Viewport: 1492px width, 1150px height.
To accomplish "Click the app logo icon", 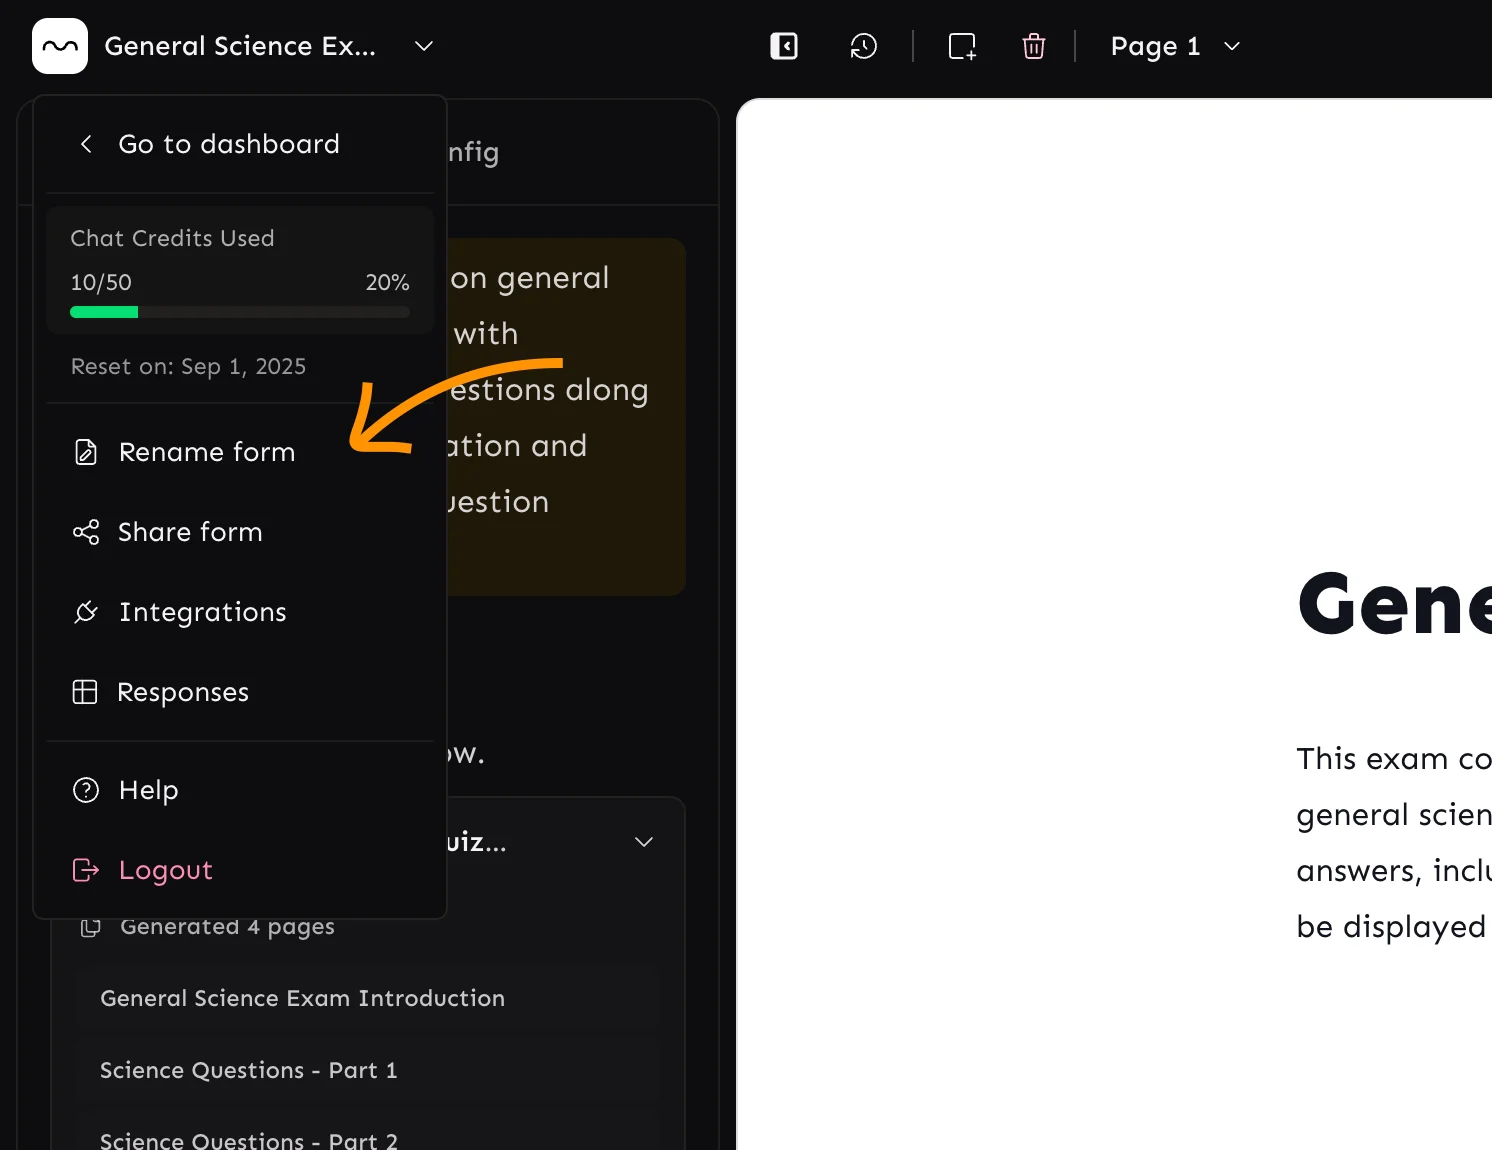I will 60,46.
